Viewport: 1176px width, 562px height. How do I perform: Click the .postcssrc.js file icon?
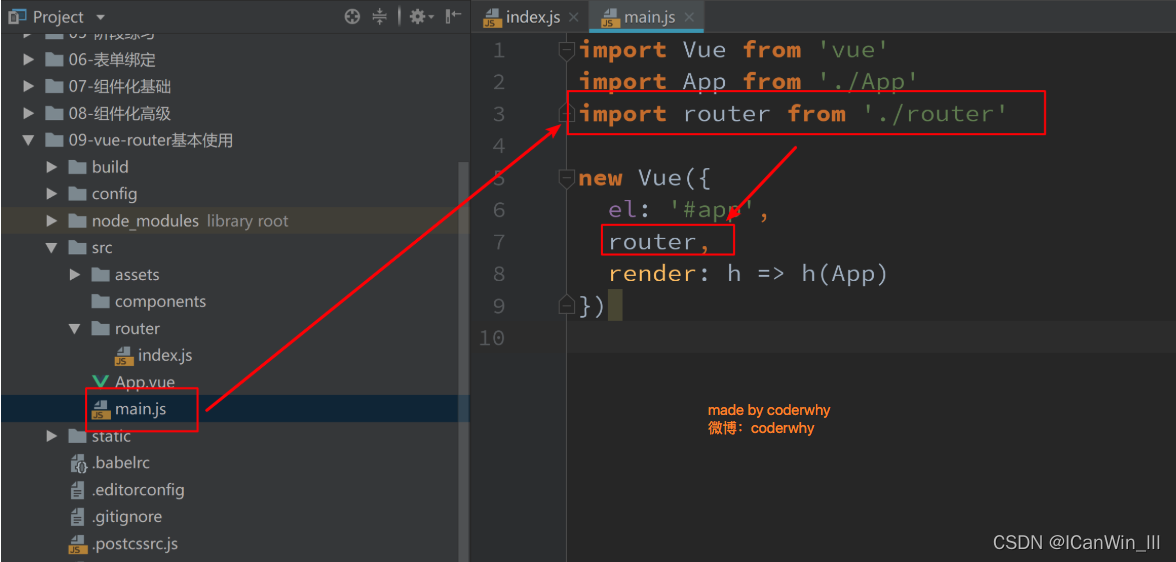pyautogui.click(x=78, y=545)
